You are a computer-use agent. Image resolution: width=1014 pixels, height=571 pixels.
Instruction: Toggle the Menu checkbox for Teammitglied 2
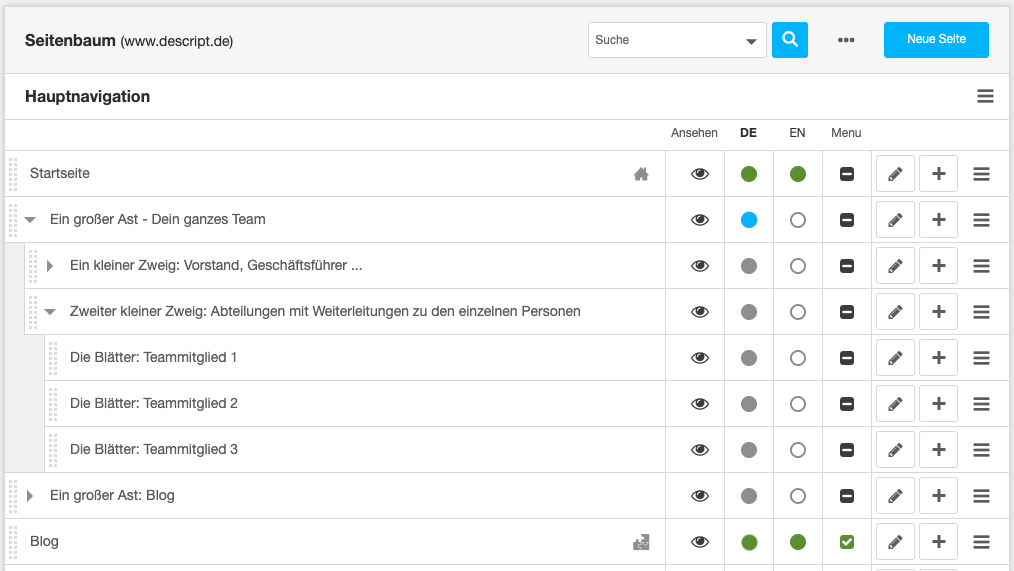pos(847,404)
